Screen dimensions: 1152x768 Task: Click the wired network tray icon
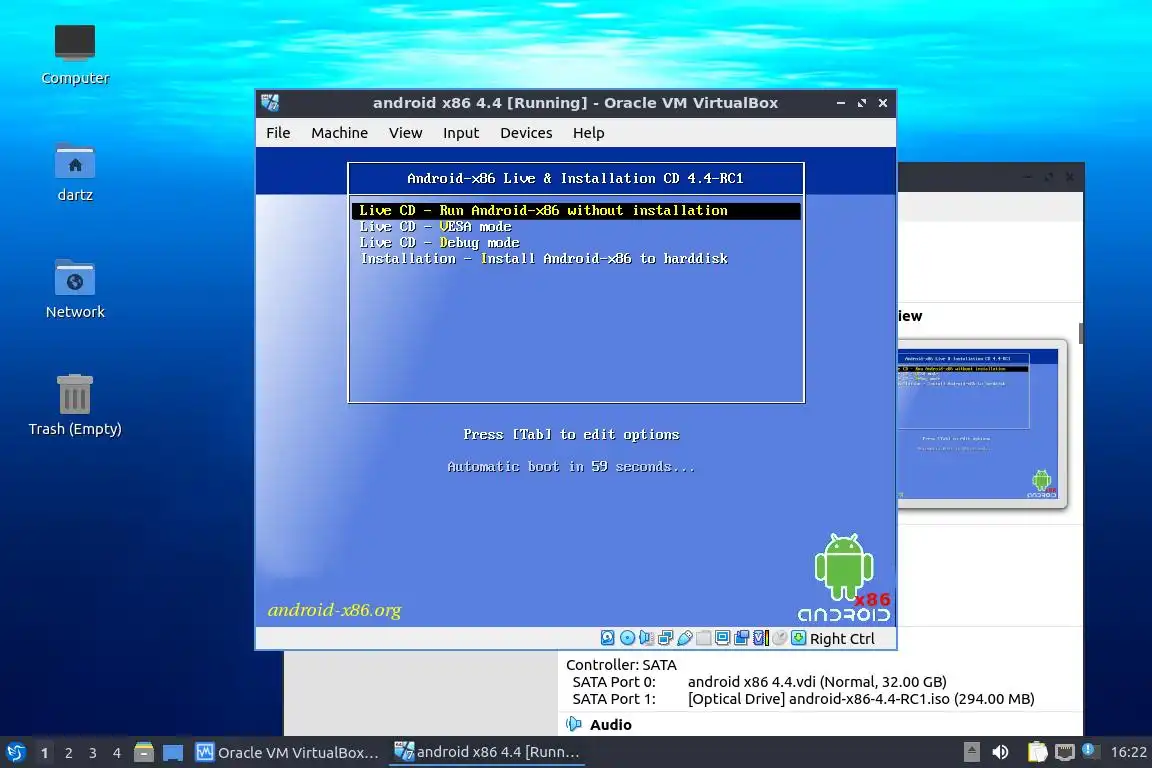[1064, 752]
